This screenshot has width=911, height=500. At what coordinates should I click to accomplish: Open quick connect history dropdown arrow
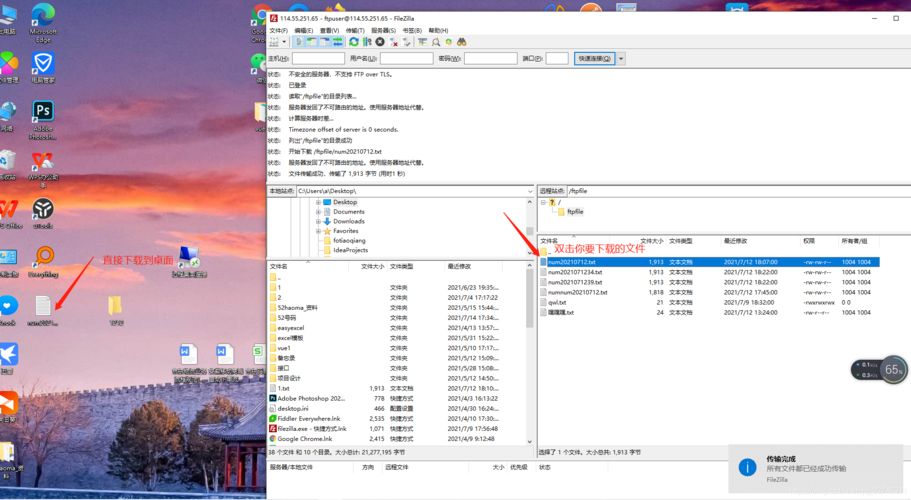coord(621,58)
